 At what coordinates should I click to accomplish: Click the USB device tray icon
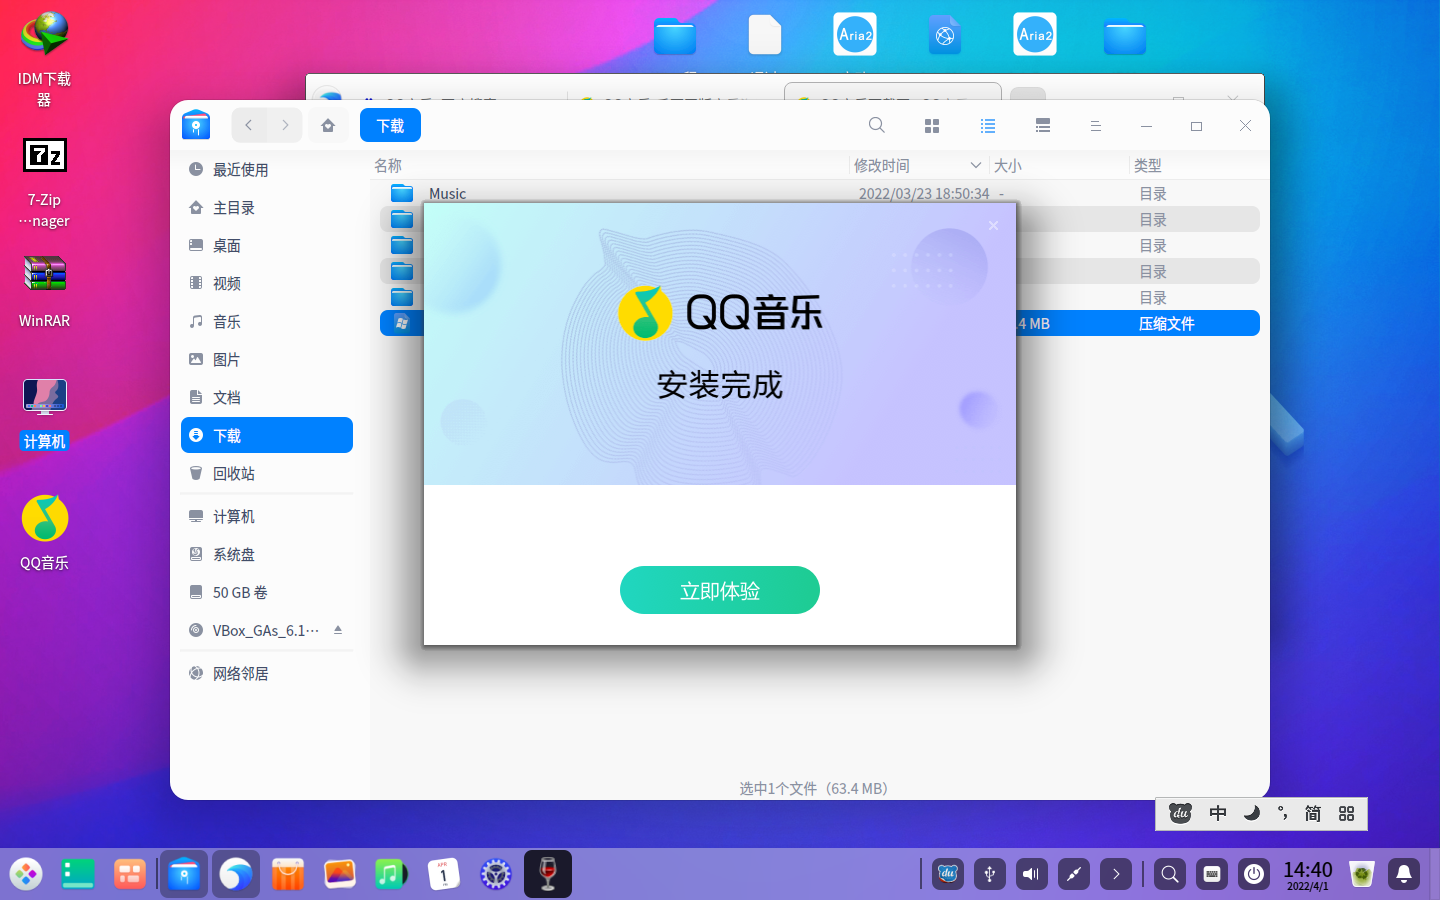click(990, 874)
